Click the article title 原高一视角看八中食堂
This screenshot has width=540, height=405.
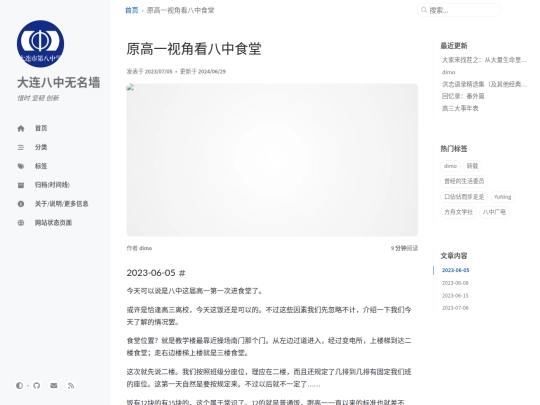[x=194, y=49]
